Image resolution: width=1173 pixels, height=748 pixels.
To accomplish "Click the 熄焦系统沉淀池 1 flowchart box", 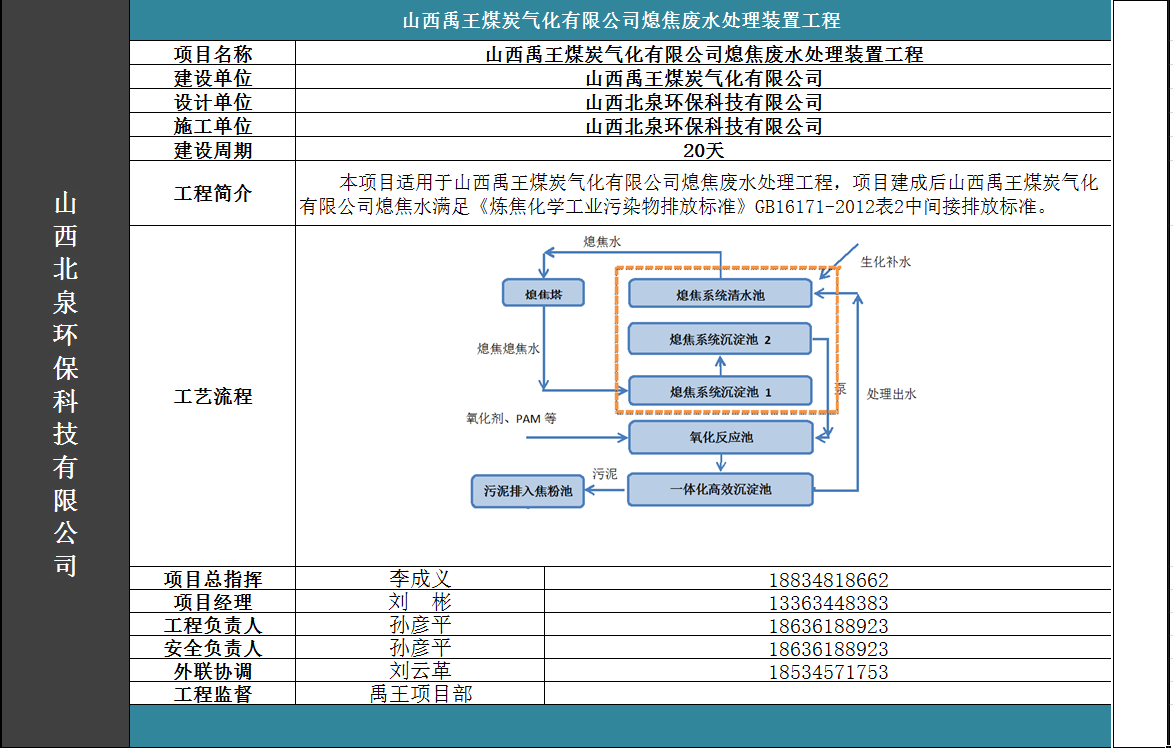I will 720,391.
